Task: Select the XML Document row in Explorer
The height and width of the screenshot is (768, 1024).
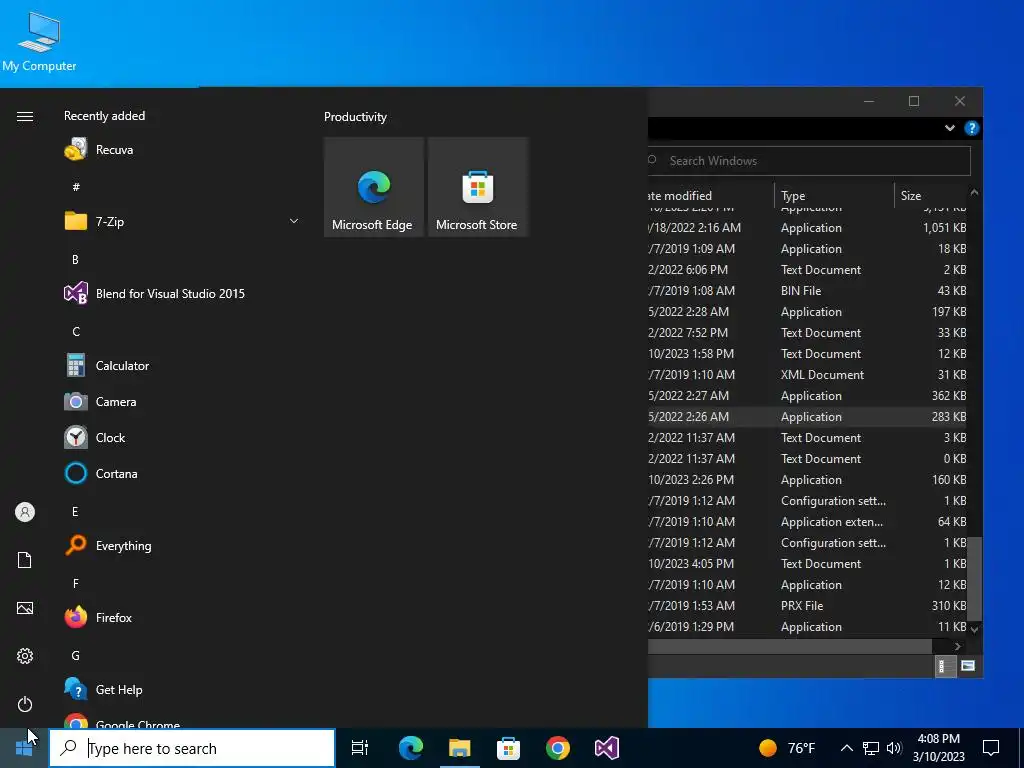Action: coord(809,375)
